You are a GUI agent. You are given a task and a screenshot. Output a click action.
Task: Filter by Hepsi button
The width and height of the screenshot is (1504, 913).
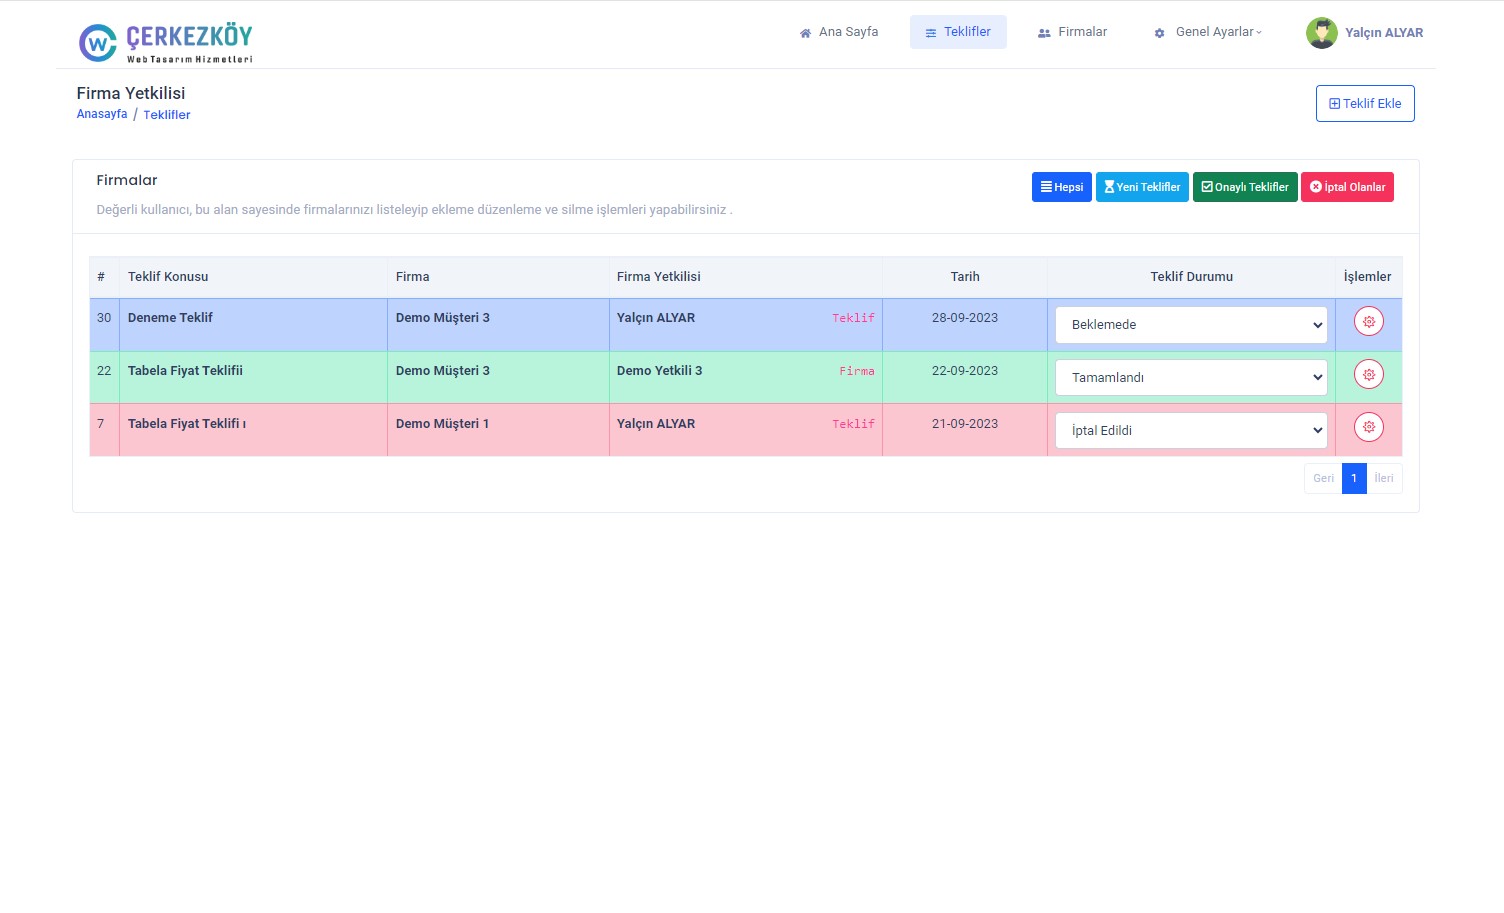tap(1061, 187)
